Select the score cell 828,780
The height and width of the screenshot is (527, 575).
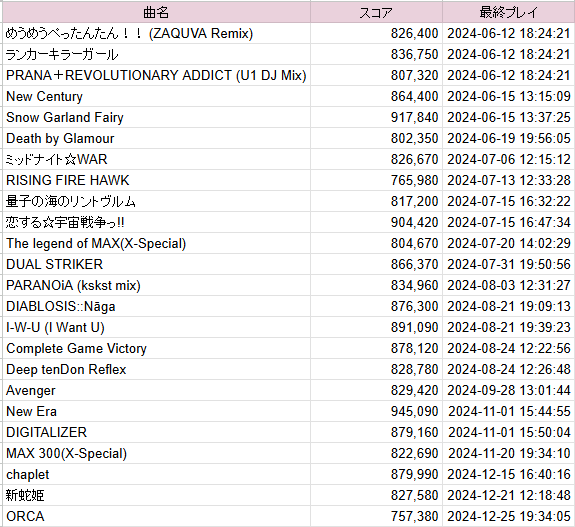[376, 369]
